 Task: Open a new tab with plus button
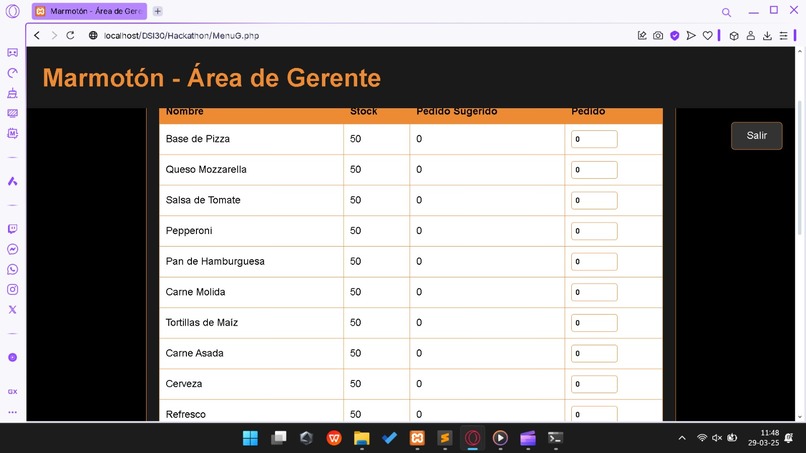158,11
